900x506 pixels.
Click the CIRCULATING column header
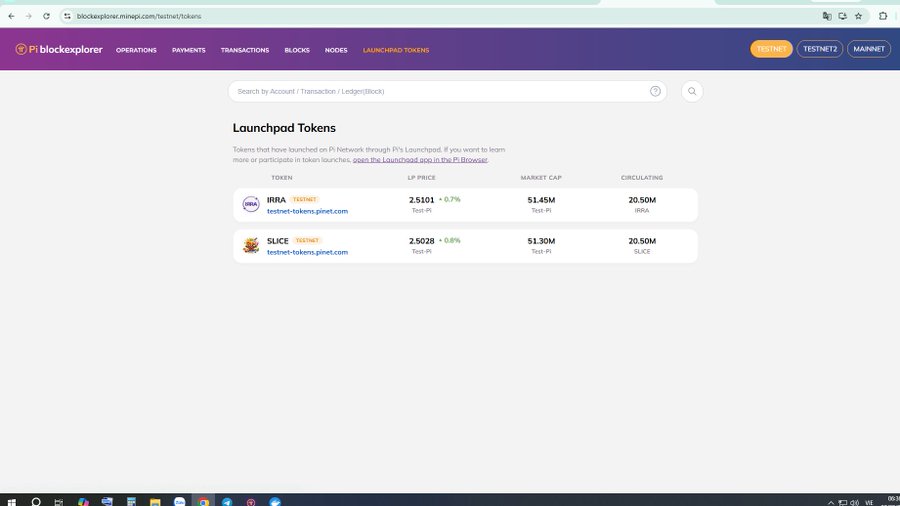tap(642, 178)
